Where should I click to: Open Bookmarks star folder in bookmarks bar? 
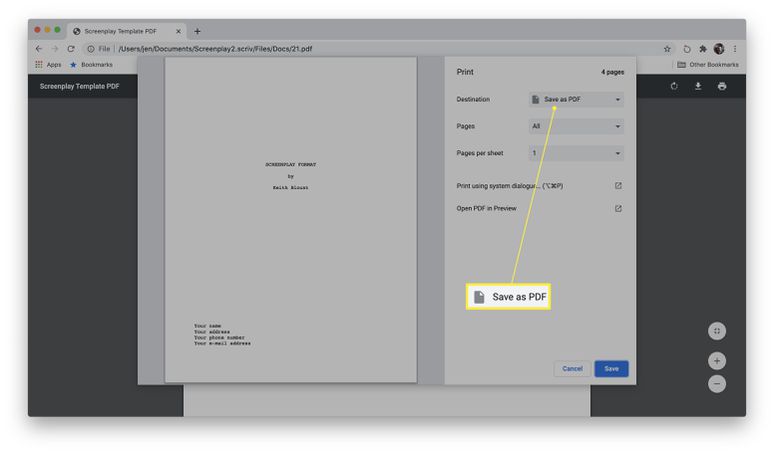(91, 65)
